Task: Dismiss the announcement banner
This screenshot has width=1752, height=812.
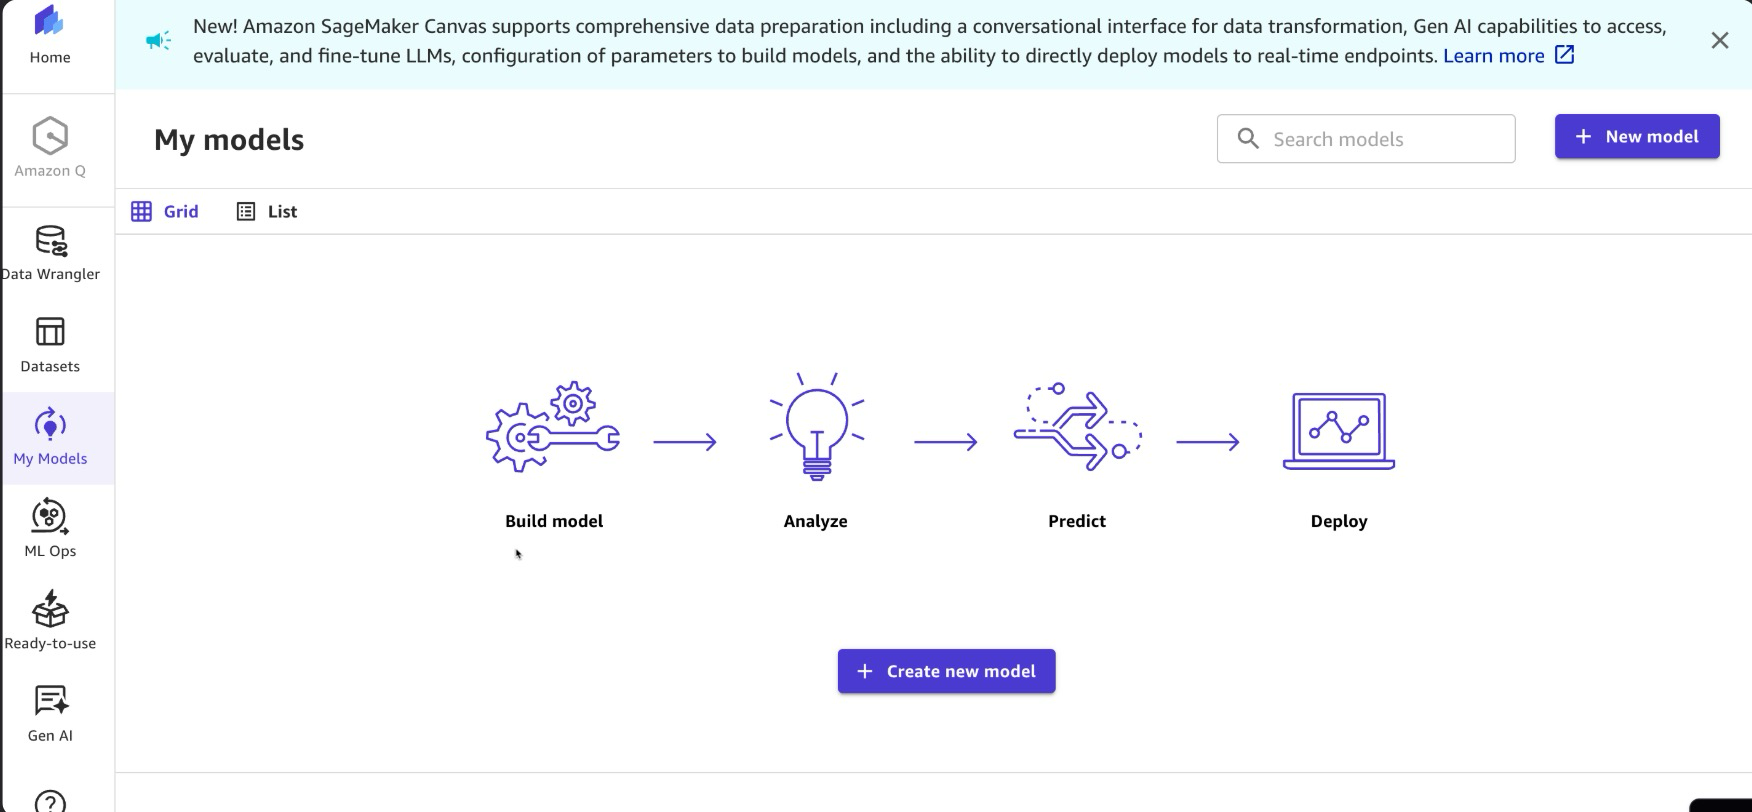Action: coord(1719,40)
